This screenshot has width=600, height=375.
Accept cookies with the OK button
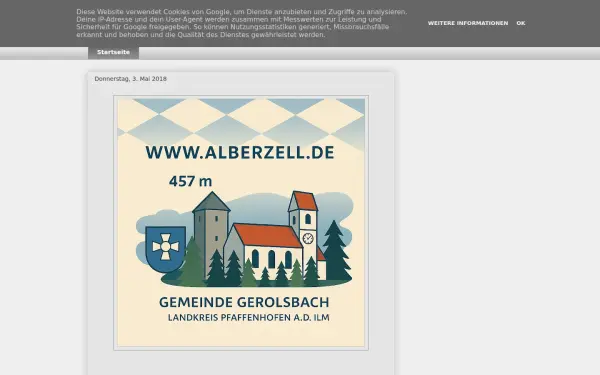click(x=520, y=23)
